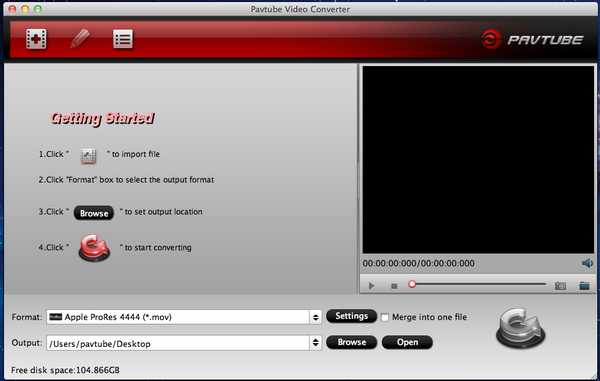
Task: Click the Pavtube logo in the header
Action: click(x=532, y=39)
